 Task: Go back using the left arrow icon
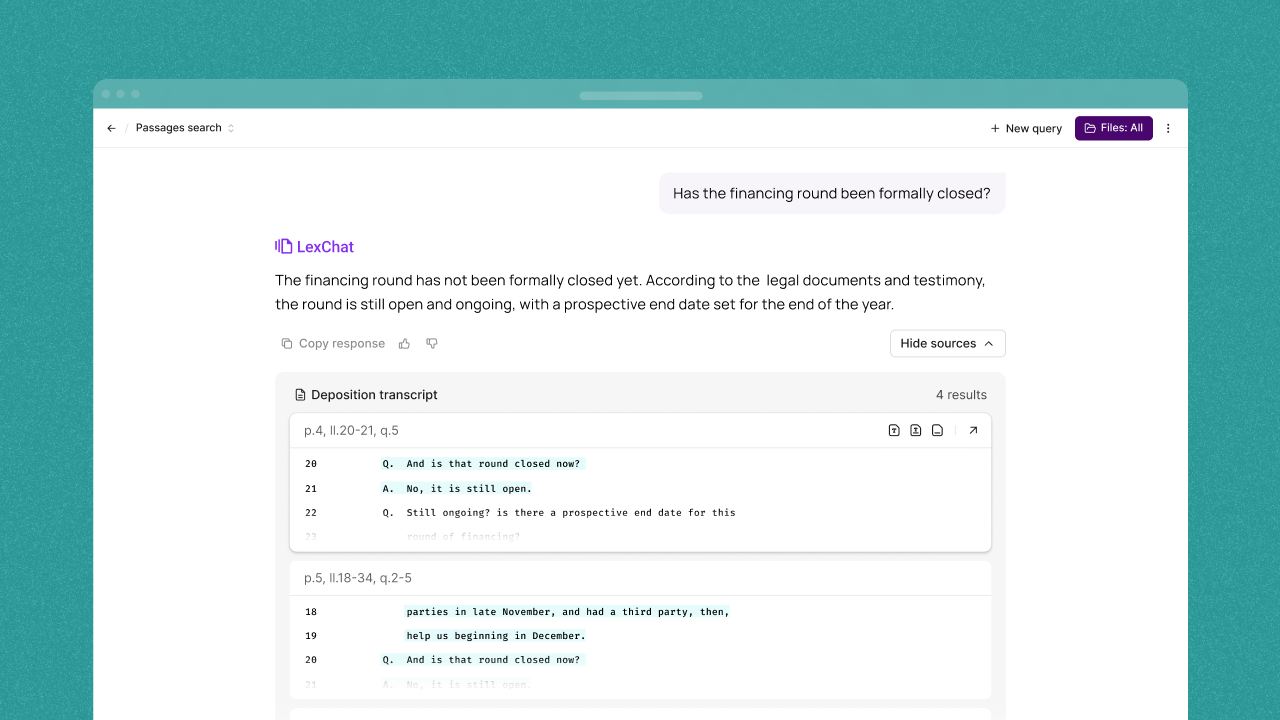[x=111, y=128]
